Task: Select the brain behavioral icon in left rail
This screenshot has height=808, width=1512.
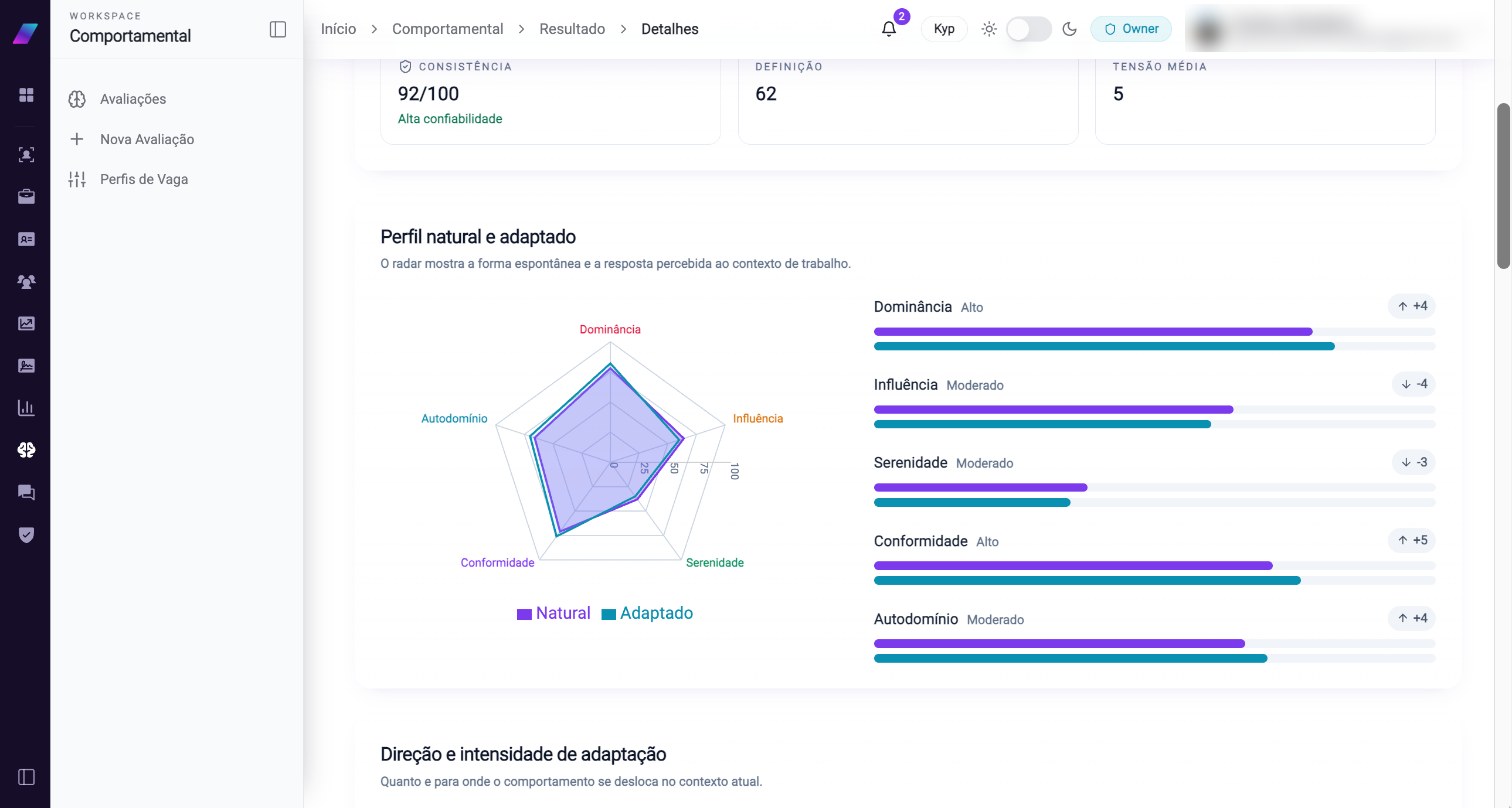Action: point(26,450)
